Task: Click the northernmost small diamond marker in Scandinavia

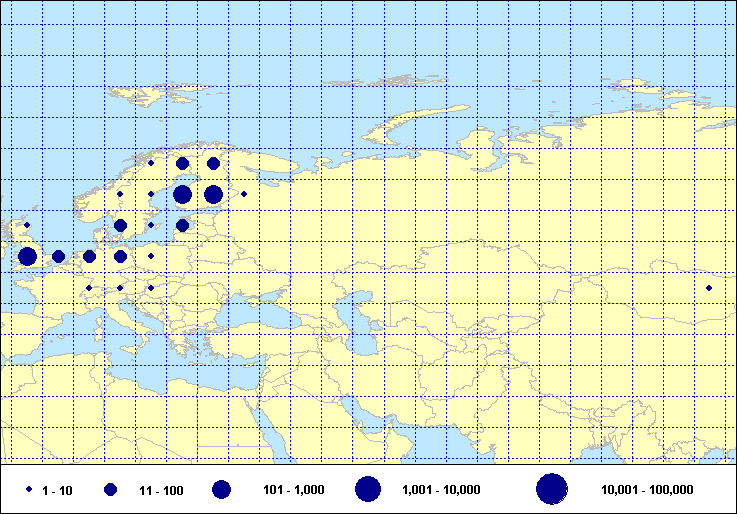Action: (151, 162)
